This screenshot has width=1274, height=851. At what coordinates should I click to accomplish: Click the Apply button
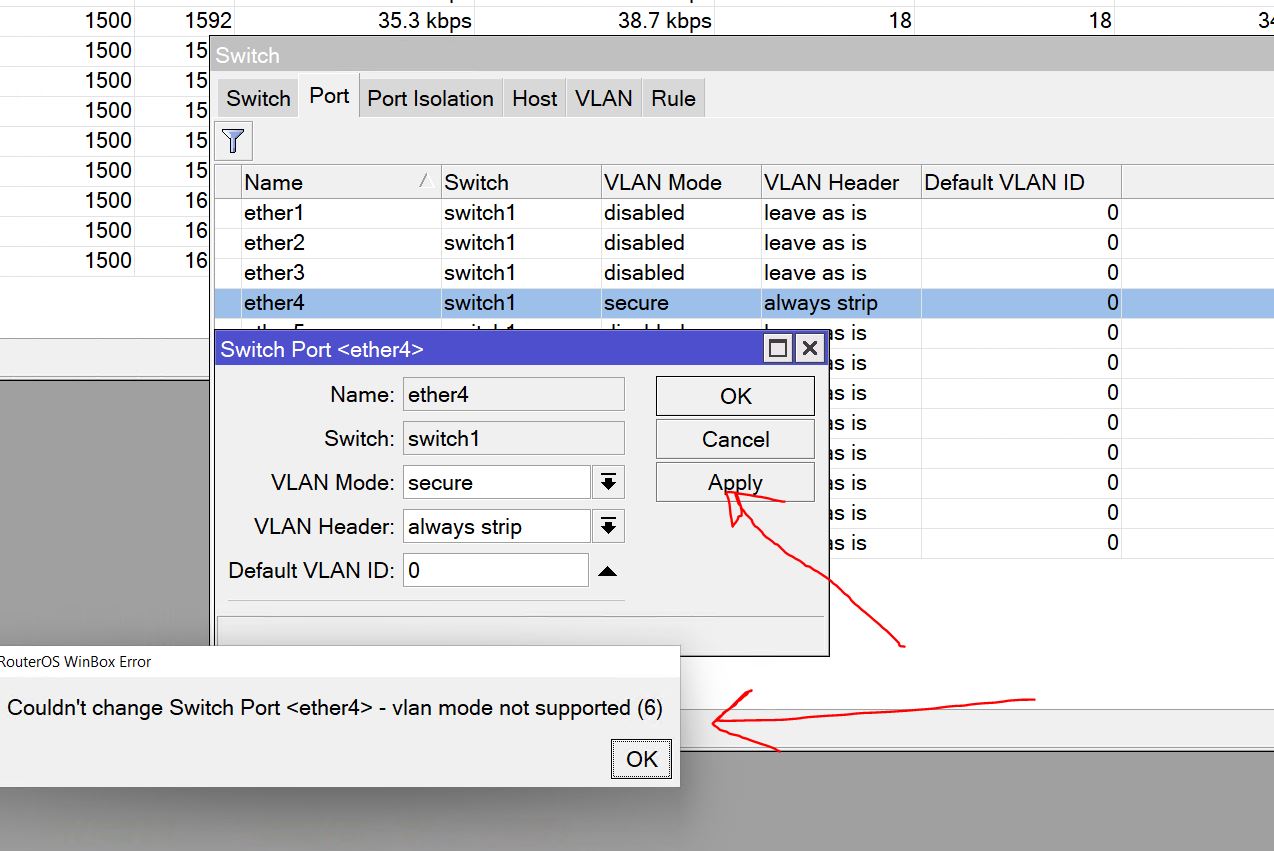pos(735,482)
